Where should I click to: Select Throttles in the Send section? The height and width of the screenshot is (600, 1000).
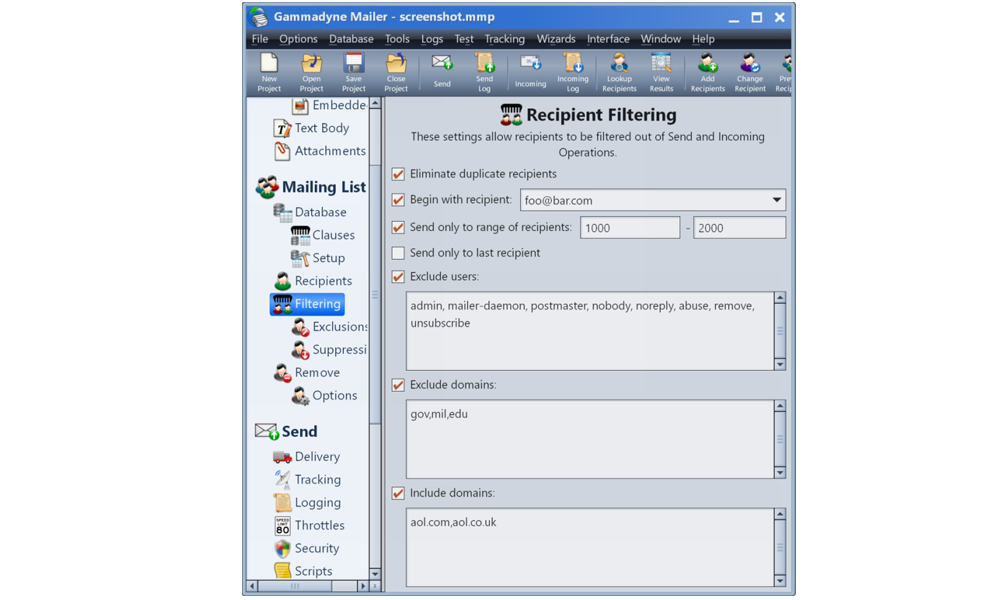pyautogui.click(x=319, y=526)
